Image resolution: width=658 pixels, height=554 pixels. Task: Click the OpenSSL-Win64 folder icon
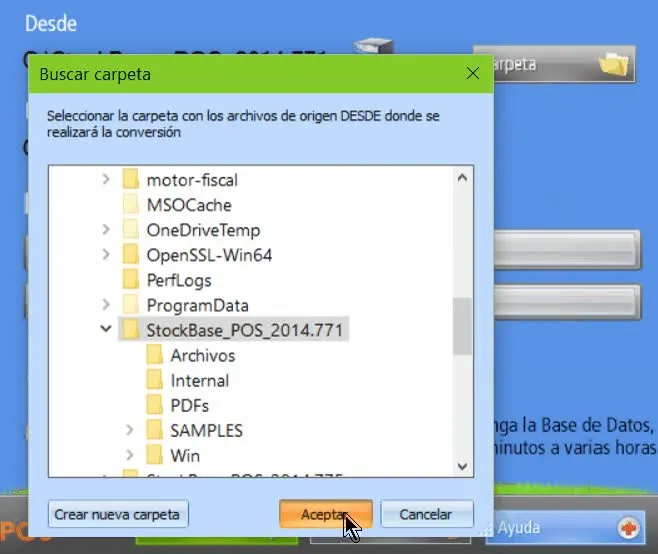click(131, 254)
